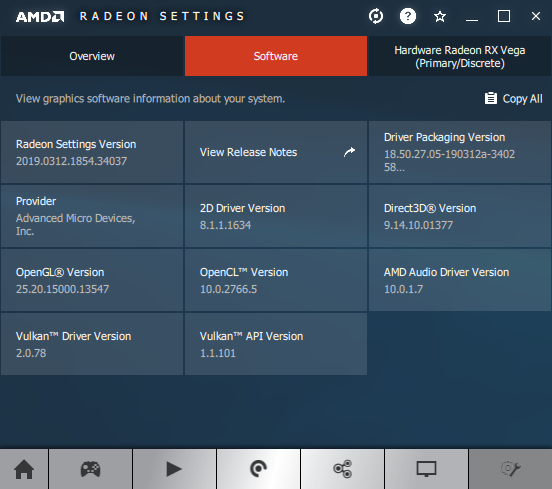Click the Vulkan™ API Version label
The image size is (552, 489).
click(251, 336)
